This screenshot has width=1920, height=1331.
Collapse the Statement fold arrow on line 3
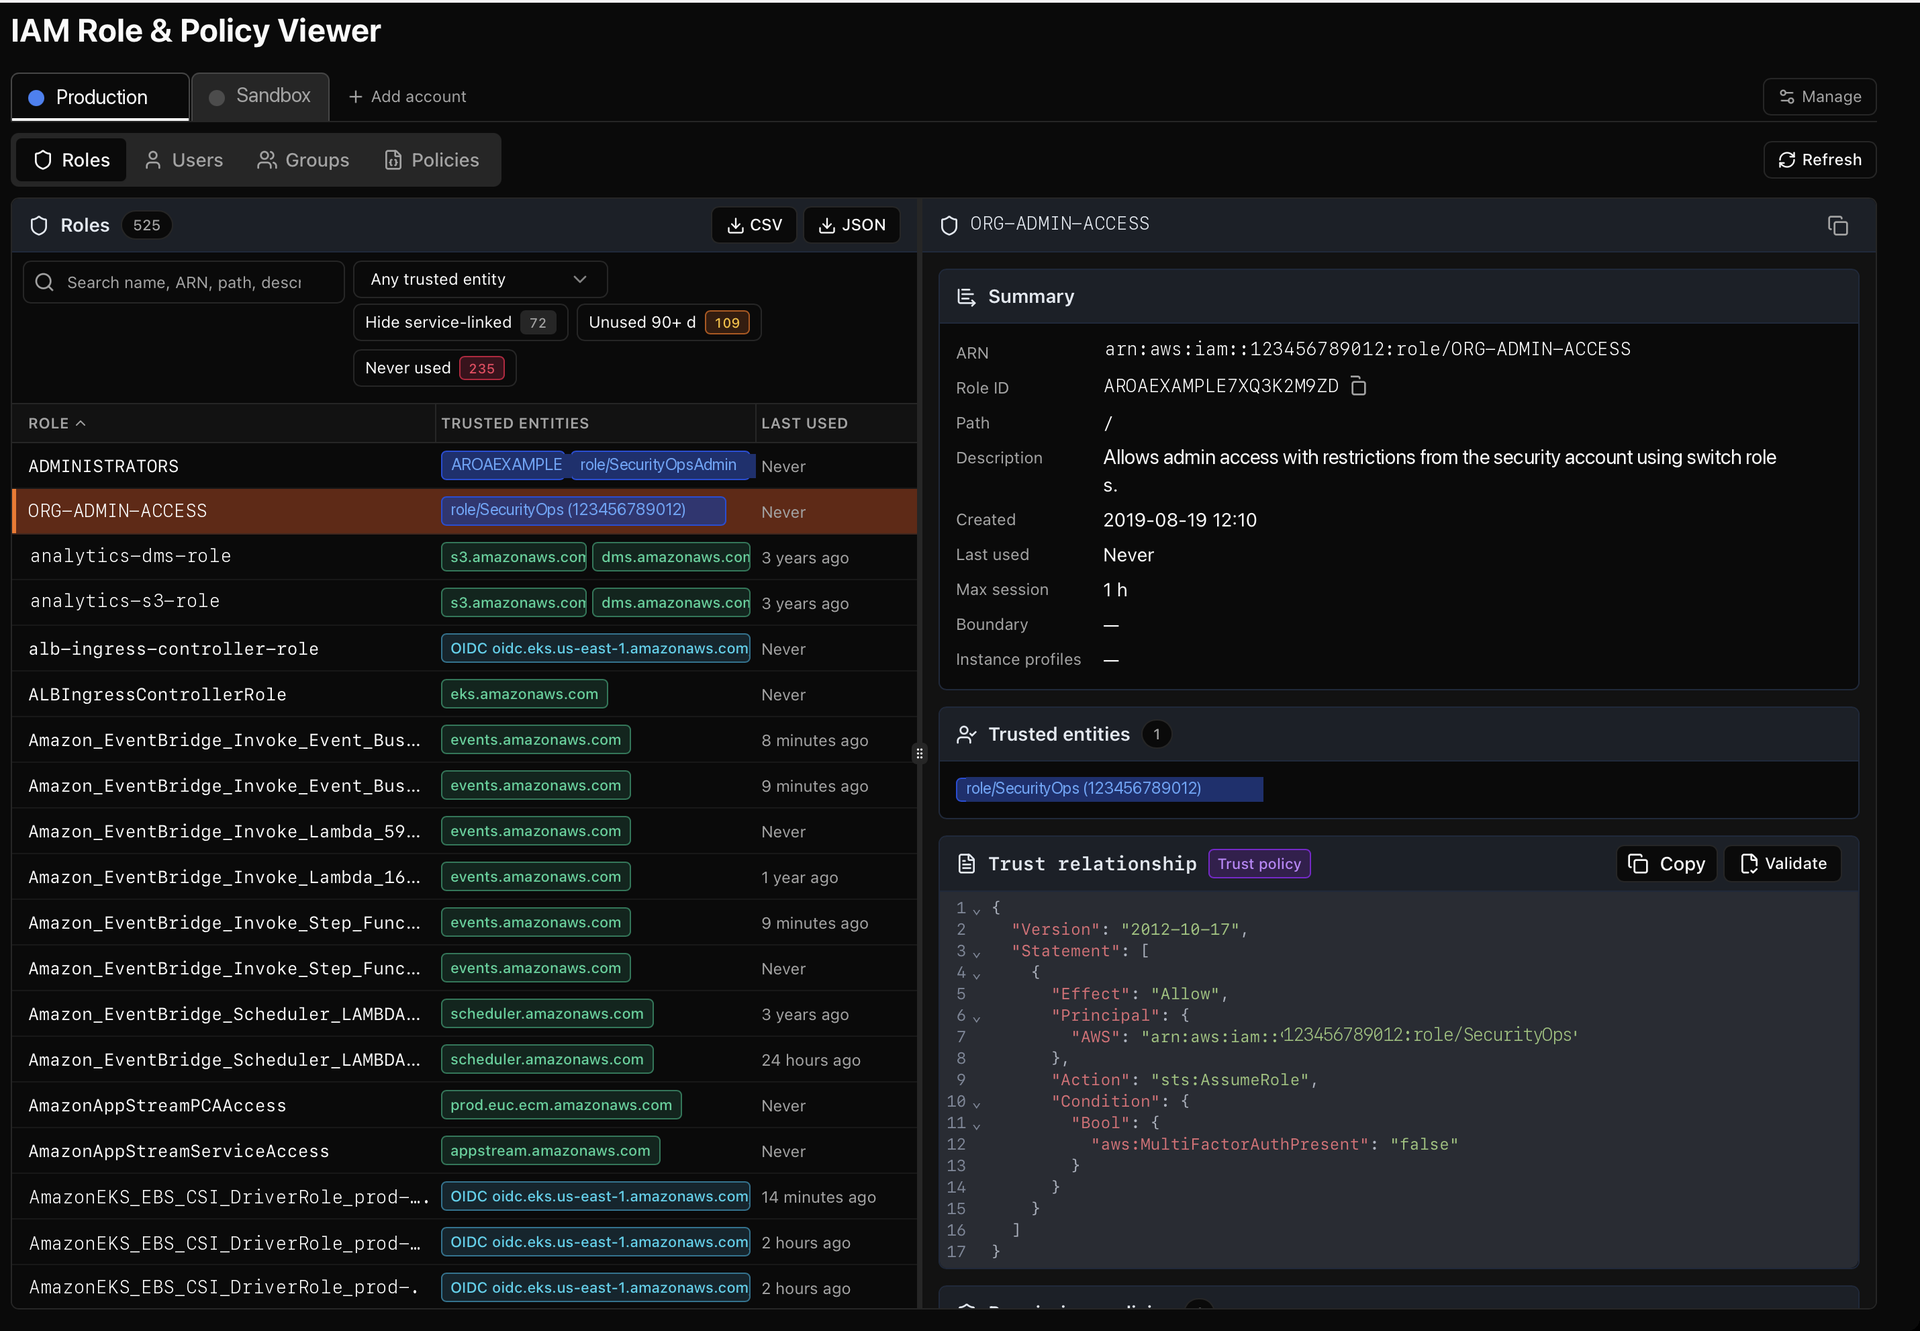[x=977, y=953]
